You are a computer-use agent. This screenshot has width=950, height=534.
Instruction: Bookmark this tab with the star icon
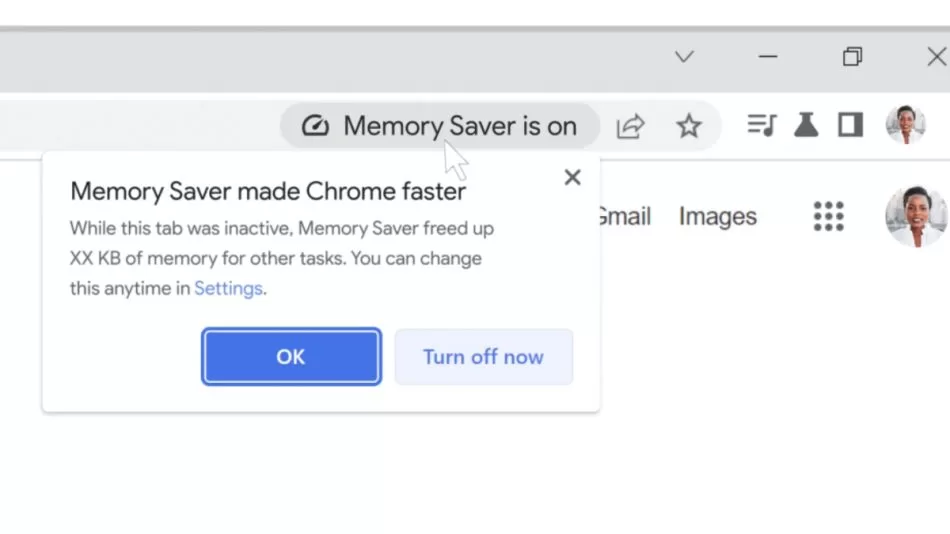tap(689, 126)
